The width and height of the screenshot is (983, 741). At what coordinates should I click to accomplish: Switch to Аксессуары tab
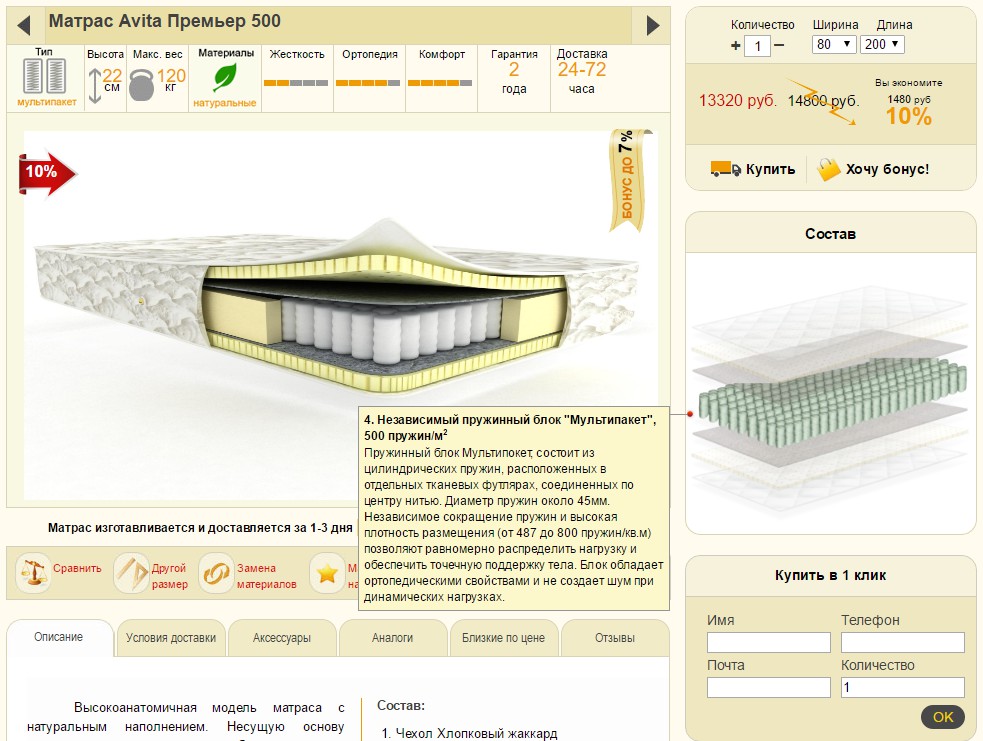click(281, 638)
